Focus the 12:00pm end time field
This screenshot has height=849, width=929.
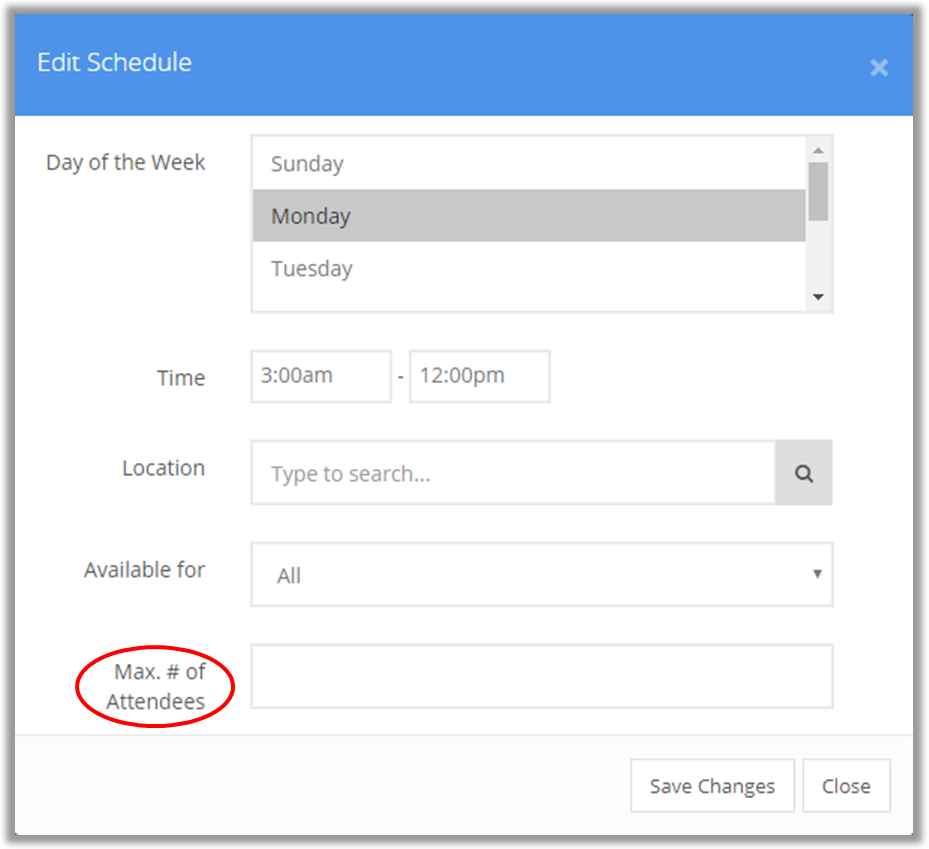(x=479, y=376)
